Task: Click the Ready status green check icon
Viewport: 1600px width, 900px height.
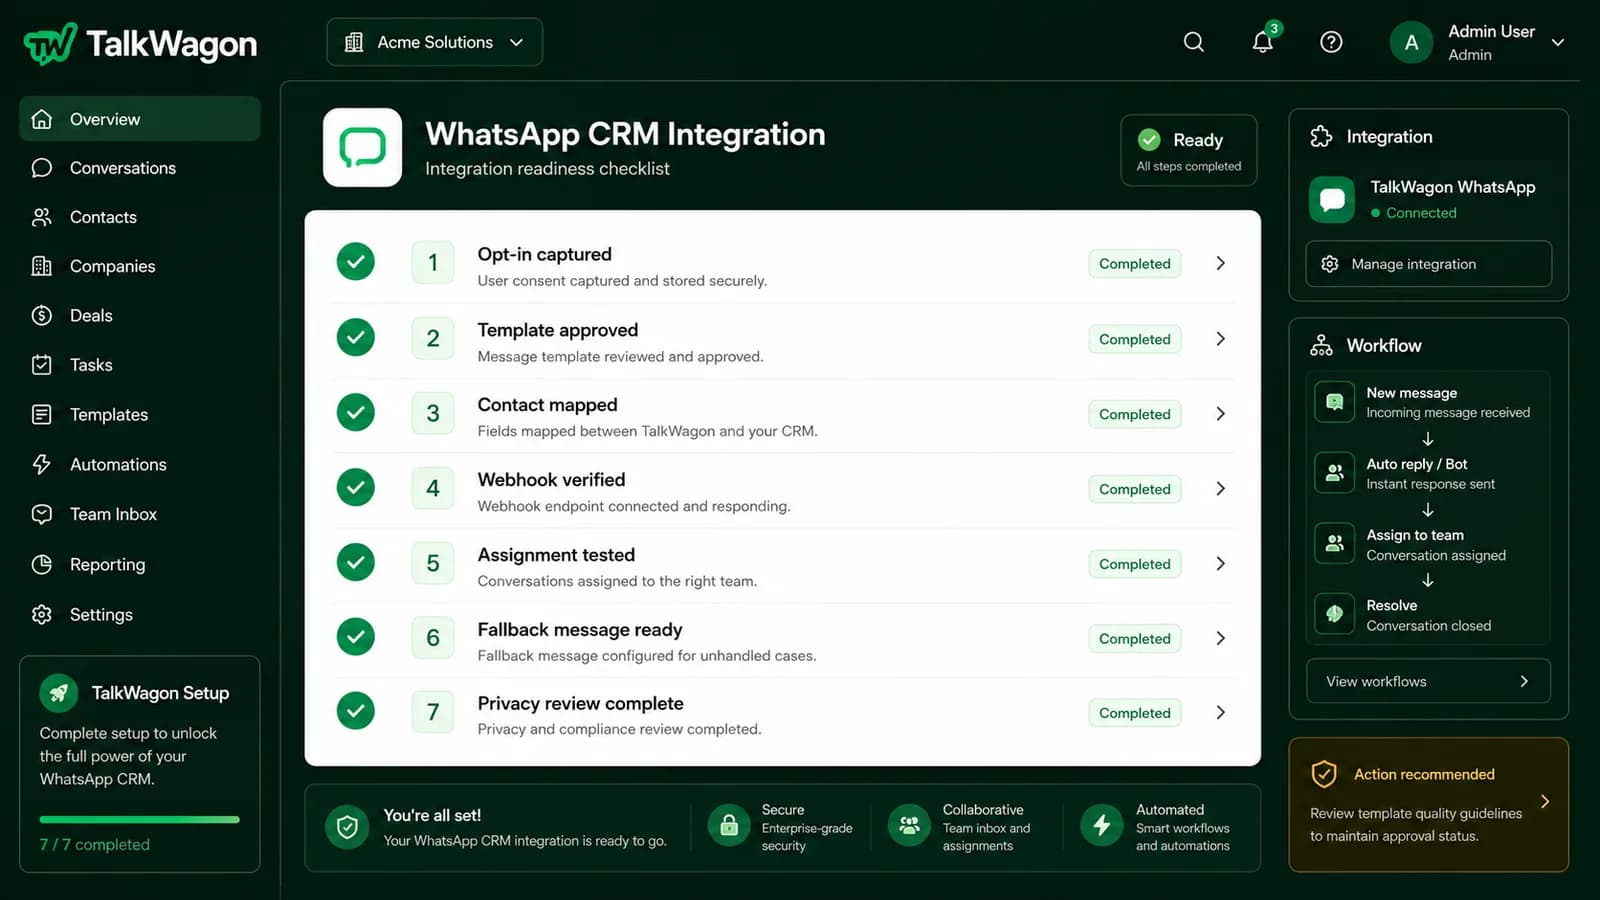Action: point(1149,140)
